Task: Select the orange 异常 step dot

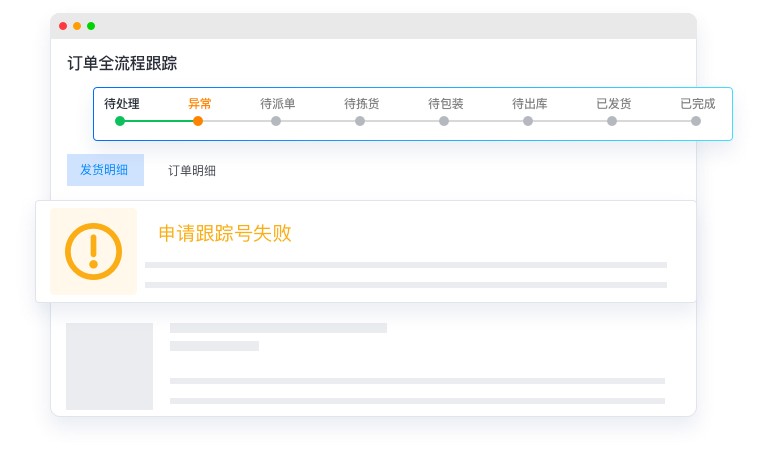Action: tap(198, 121)
